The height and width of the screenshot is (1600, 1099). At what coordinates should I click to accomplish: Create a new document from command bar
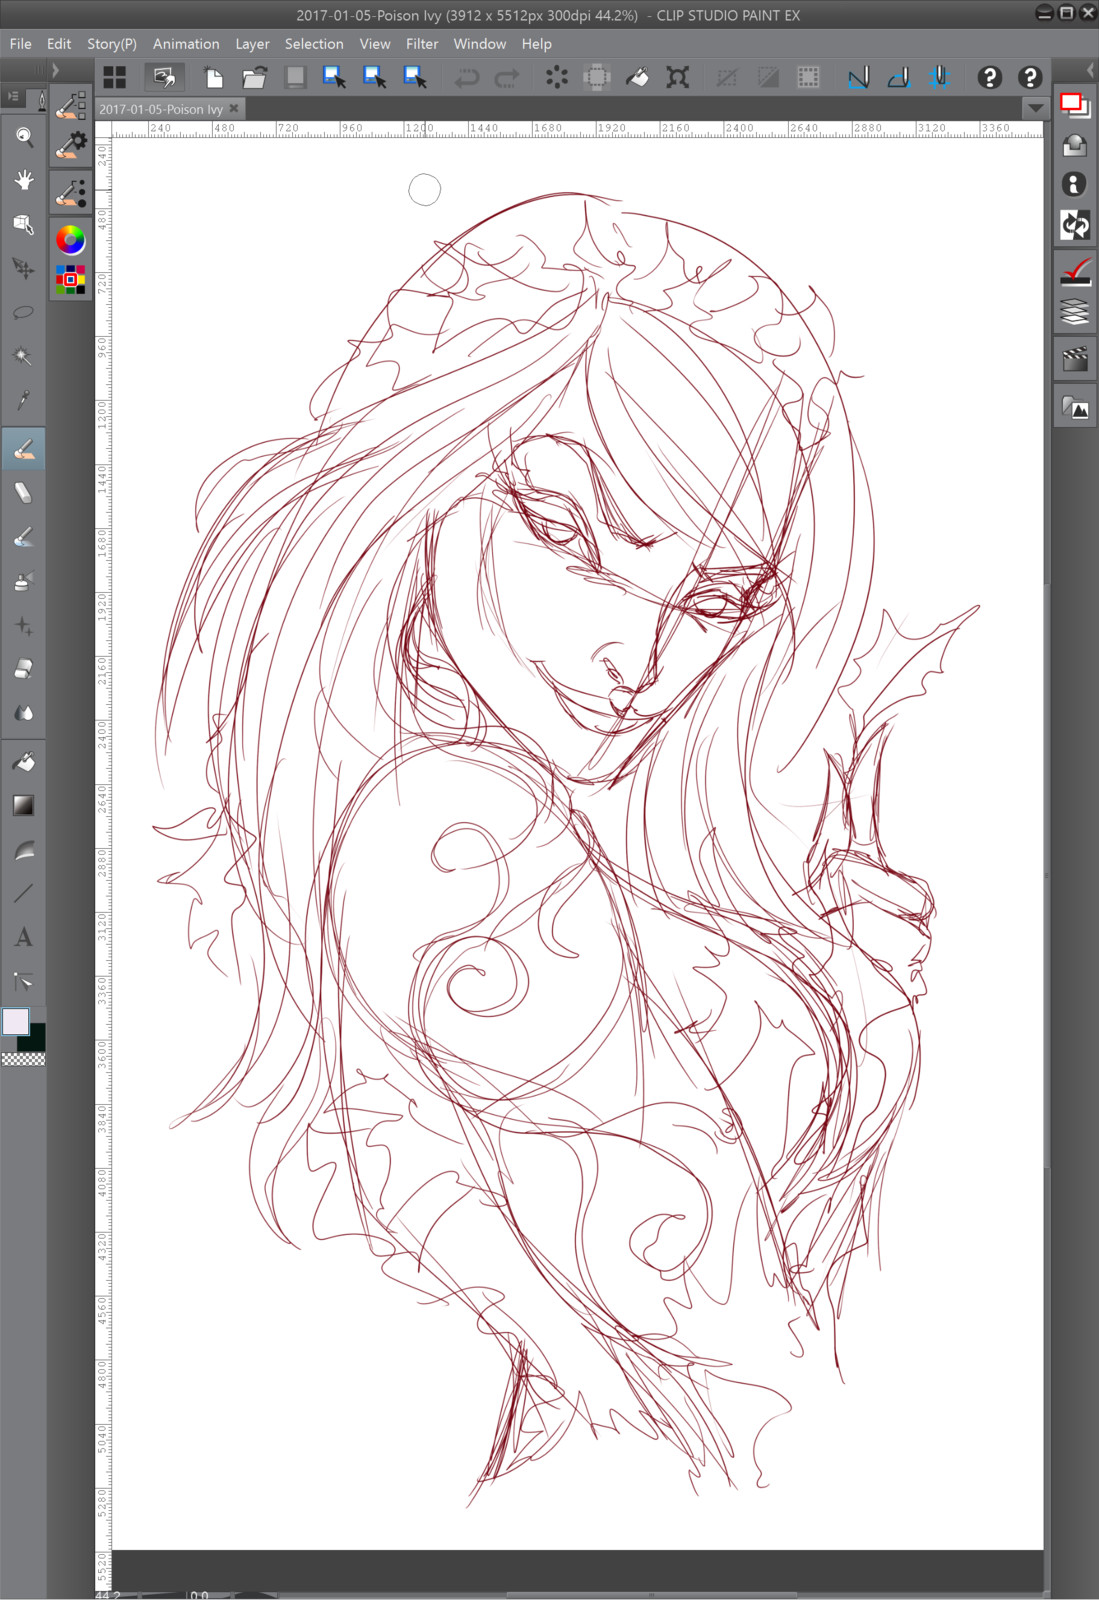pyautogui.click(x=214, y=77)
